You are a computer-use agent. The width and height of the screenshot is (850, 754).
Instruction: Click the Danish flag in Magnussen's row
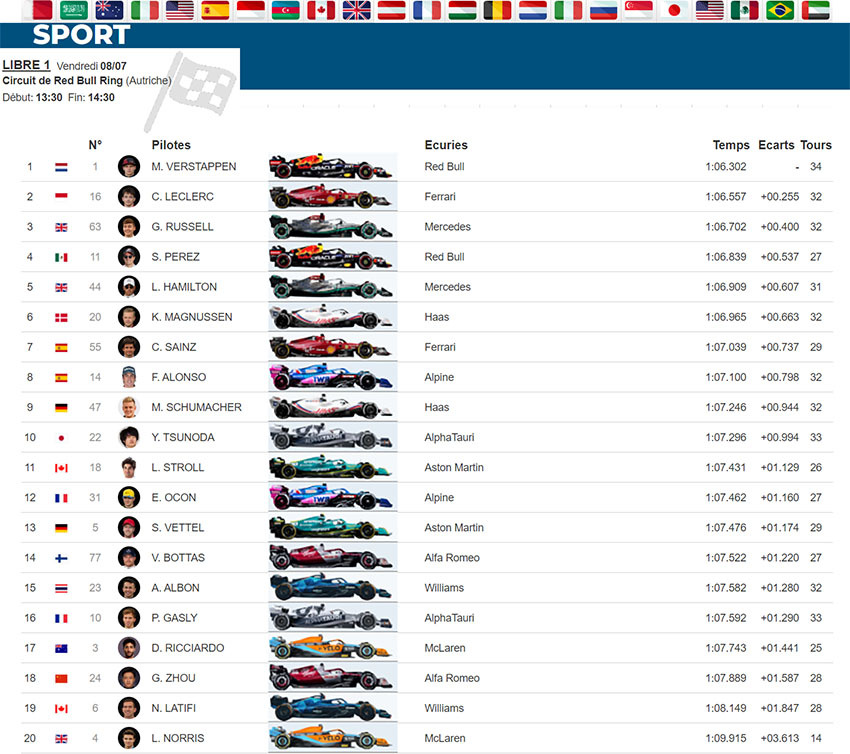pos(61,318)
